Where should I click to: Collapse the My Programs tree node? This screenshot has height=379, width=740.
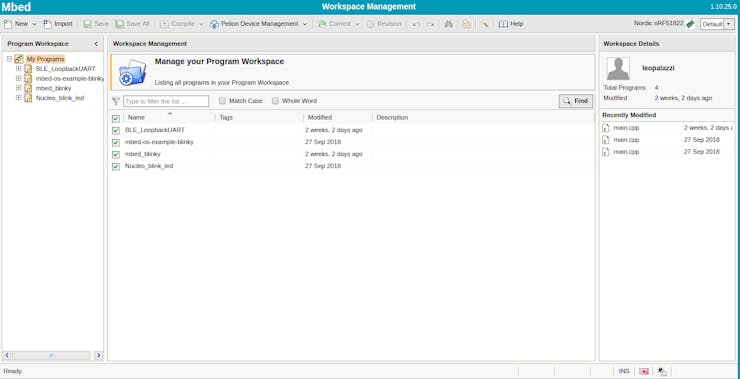coord(9,59)
